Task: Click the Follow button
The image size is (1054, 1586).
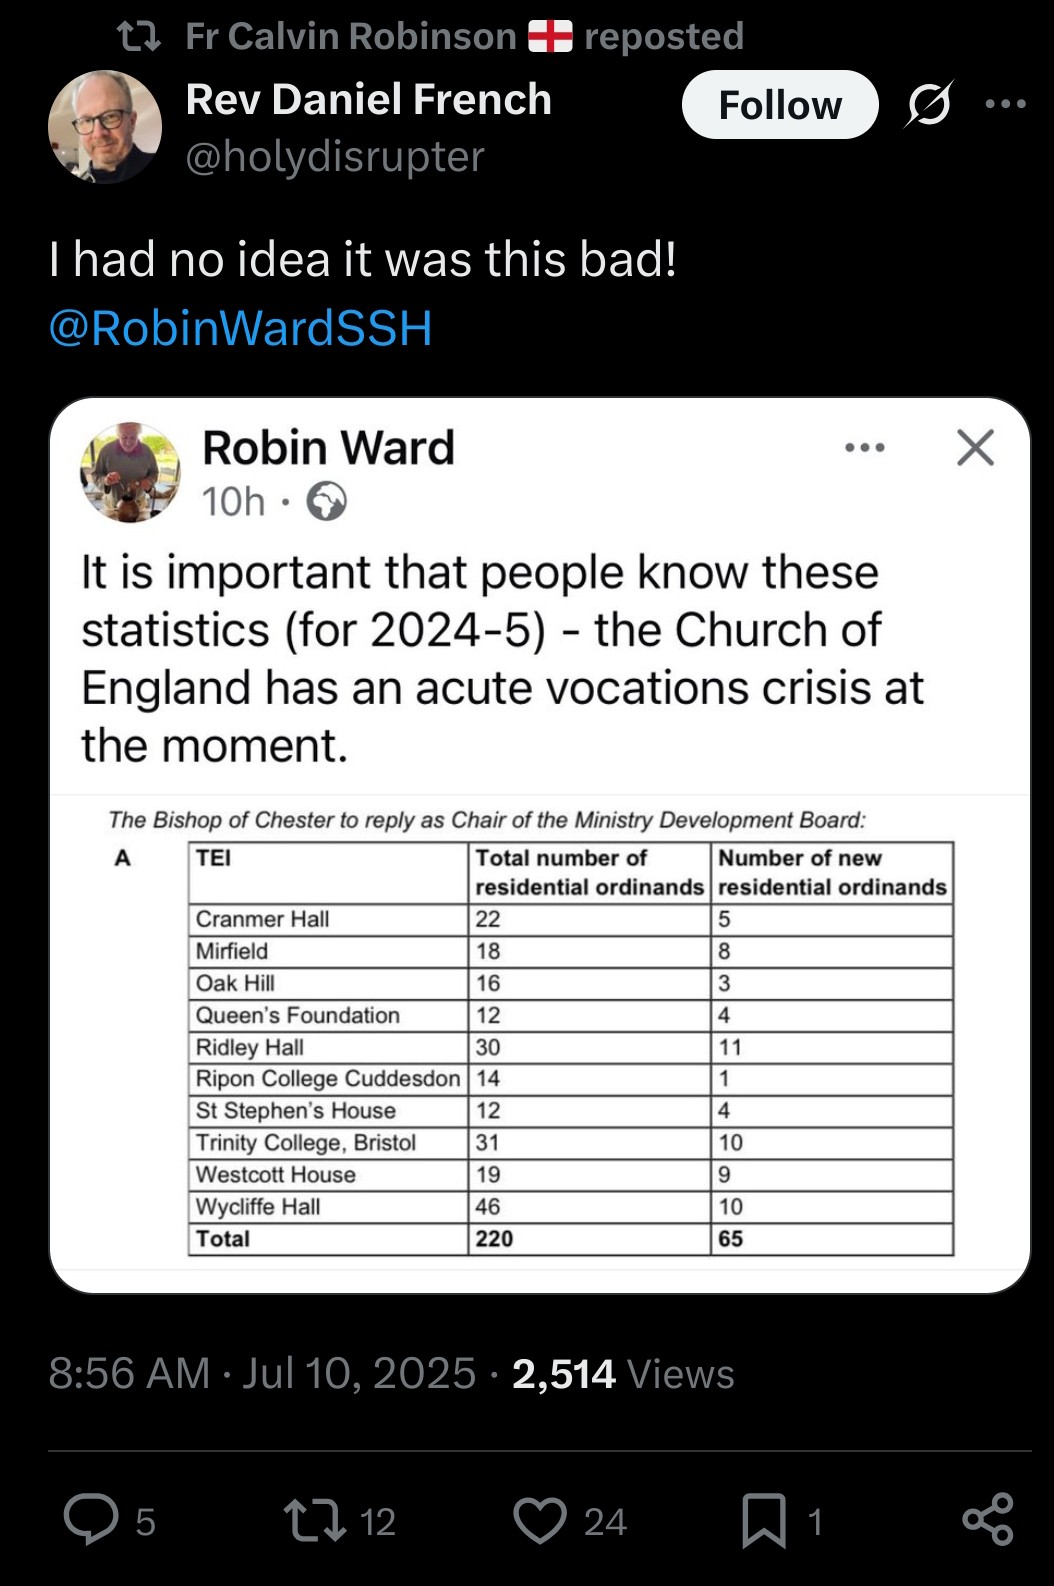Action: tap(779, 104)
